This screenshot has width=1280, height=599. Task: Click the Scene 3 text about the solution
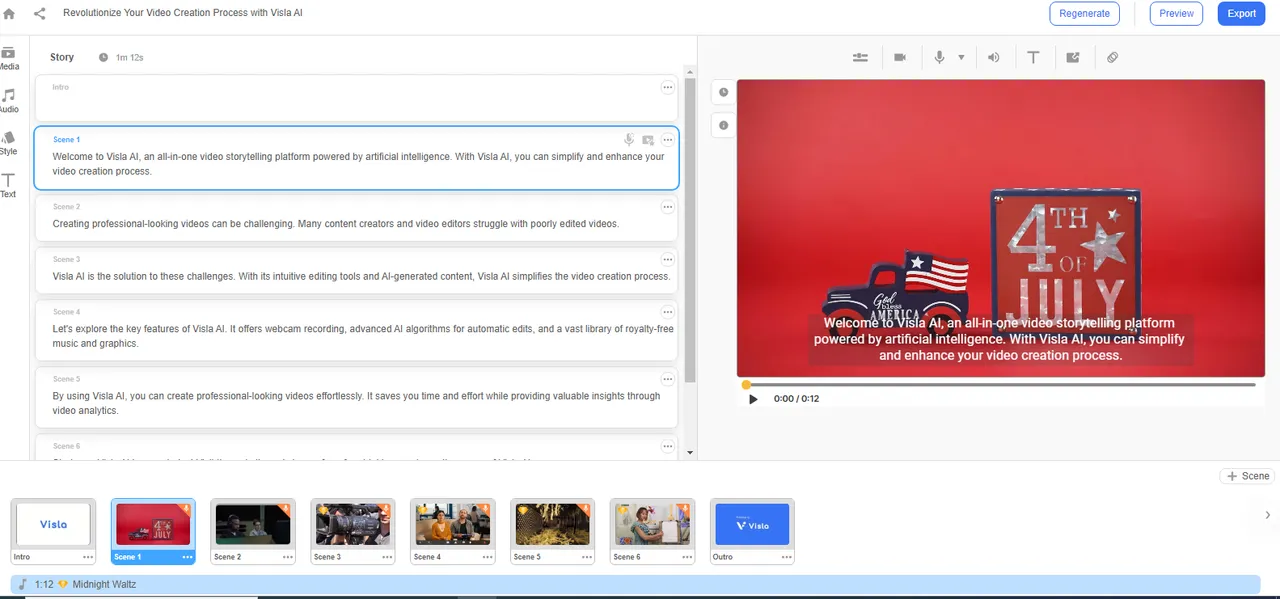click(x=361, y=276)
